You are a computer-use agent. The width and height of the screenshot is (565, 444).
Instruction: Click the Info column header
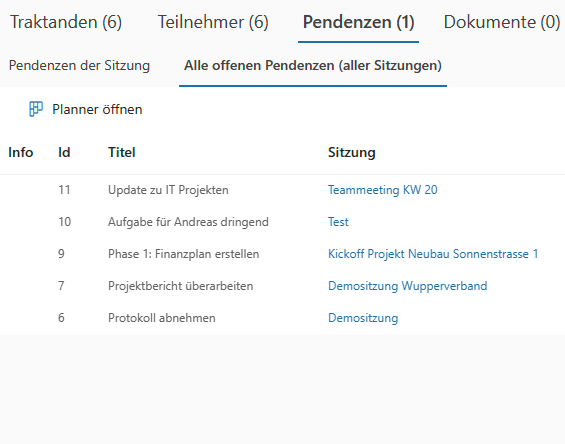(21, 152)
